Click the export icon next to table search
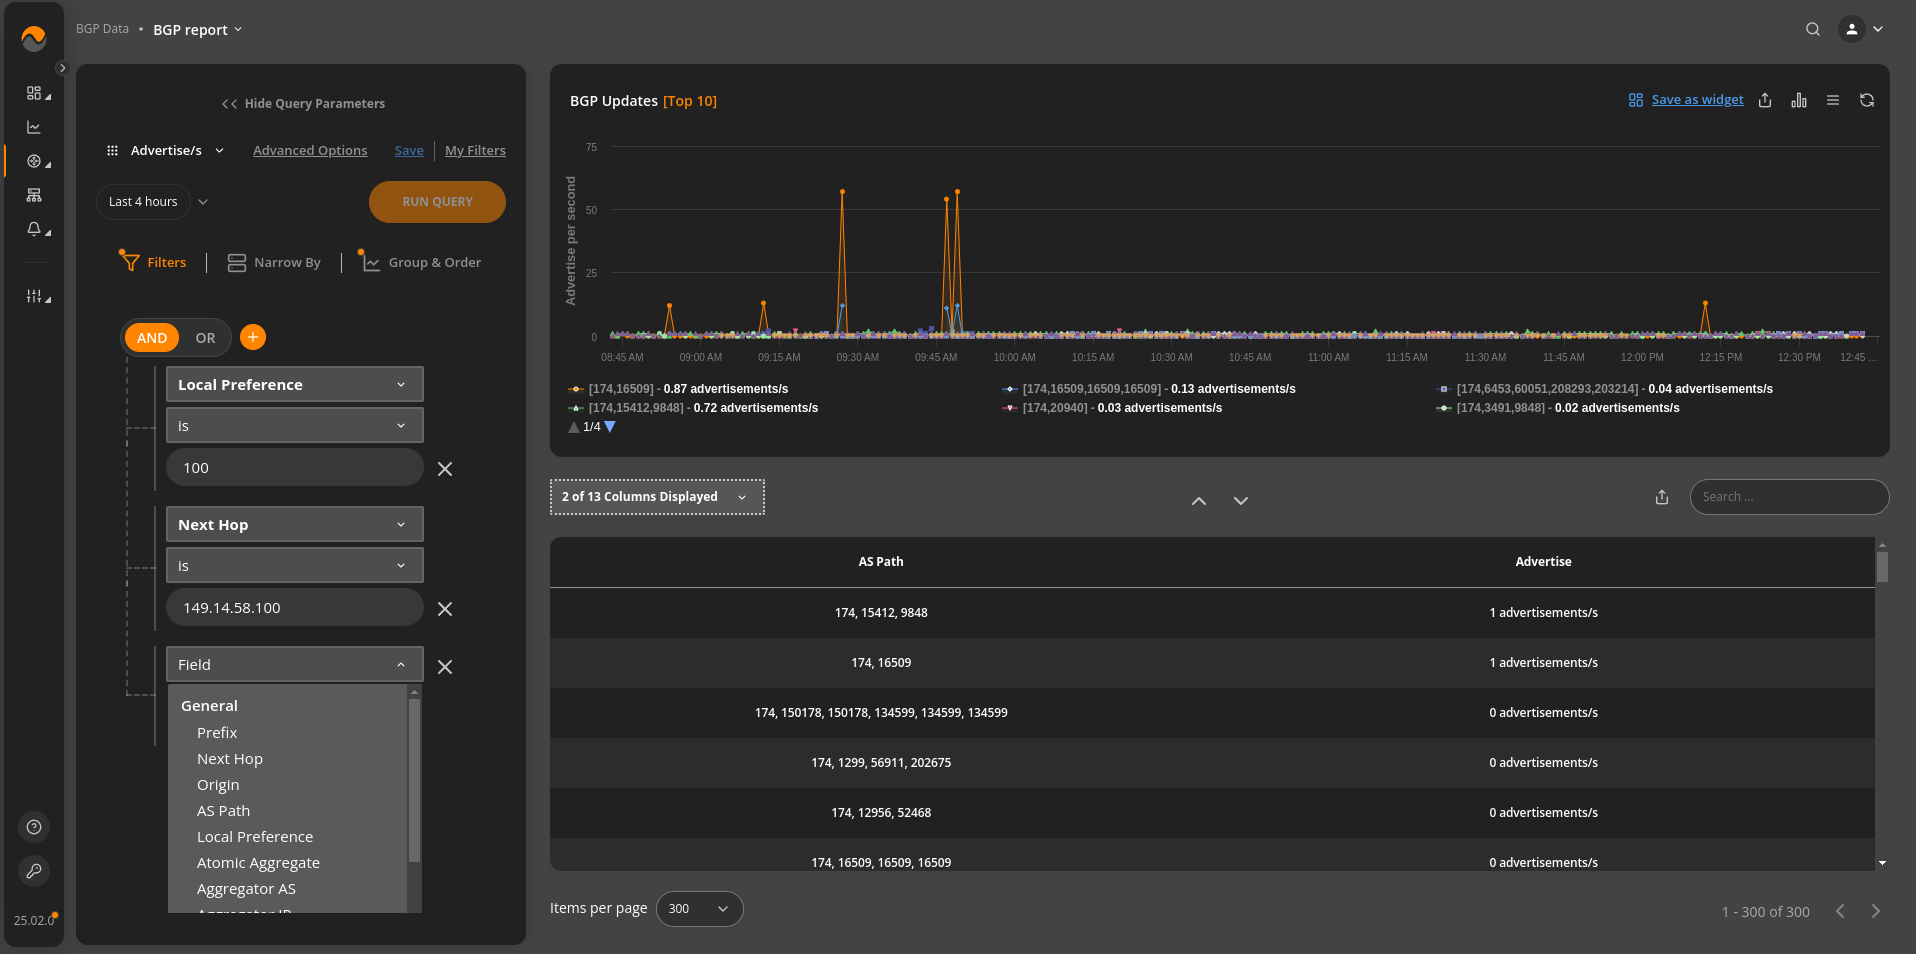 (1662, 497)
